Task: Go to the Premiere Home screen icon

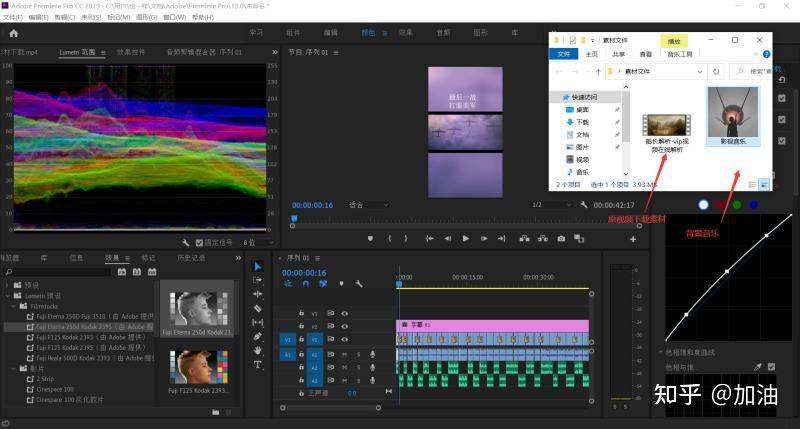Action: 14,33
